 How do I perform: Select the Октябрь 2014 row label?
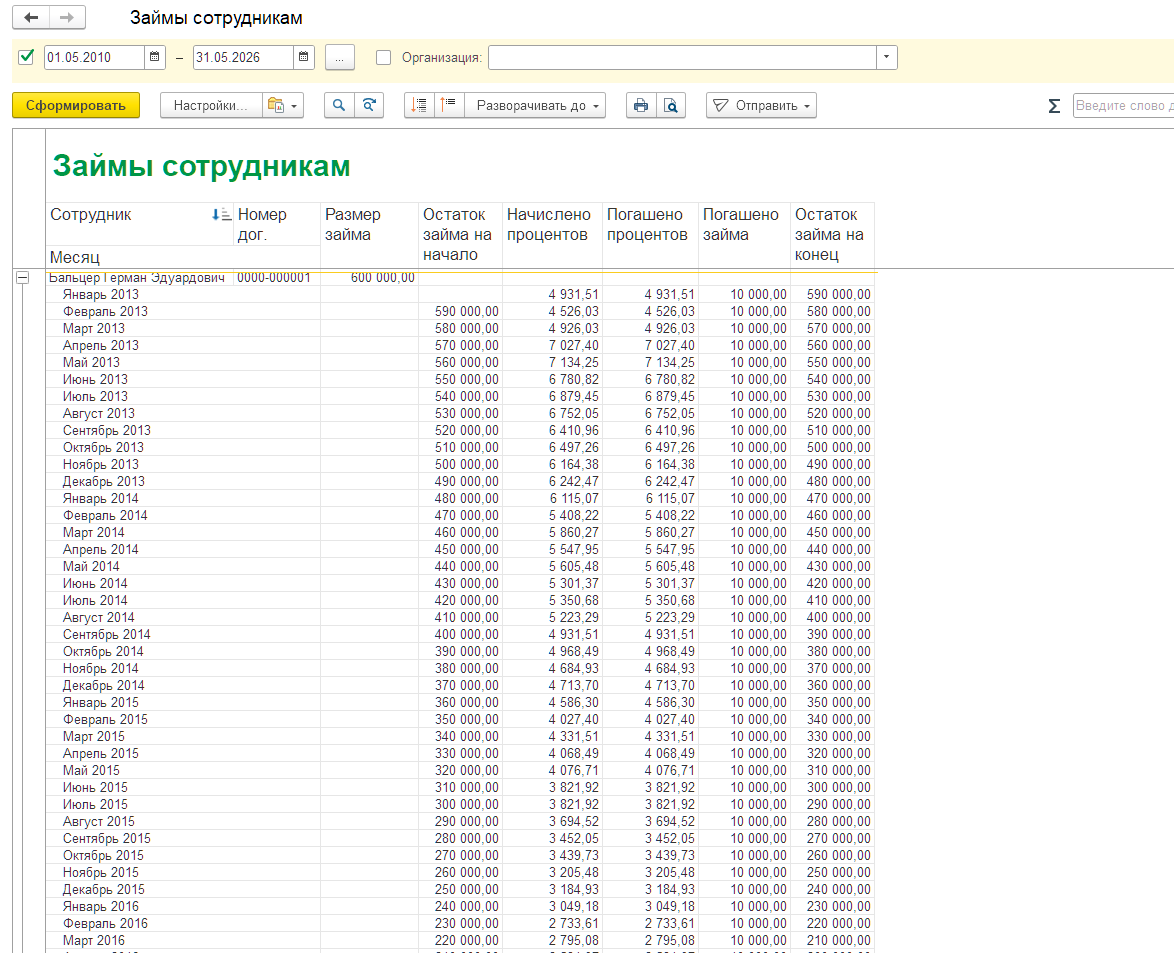[103, 652]
